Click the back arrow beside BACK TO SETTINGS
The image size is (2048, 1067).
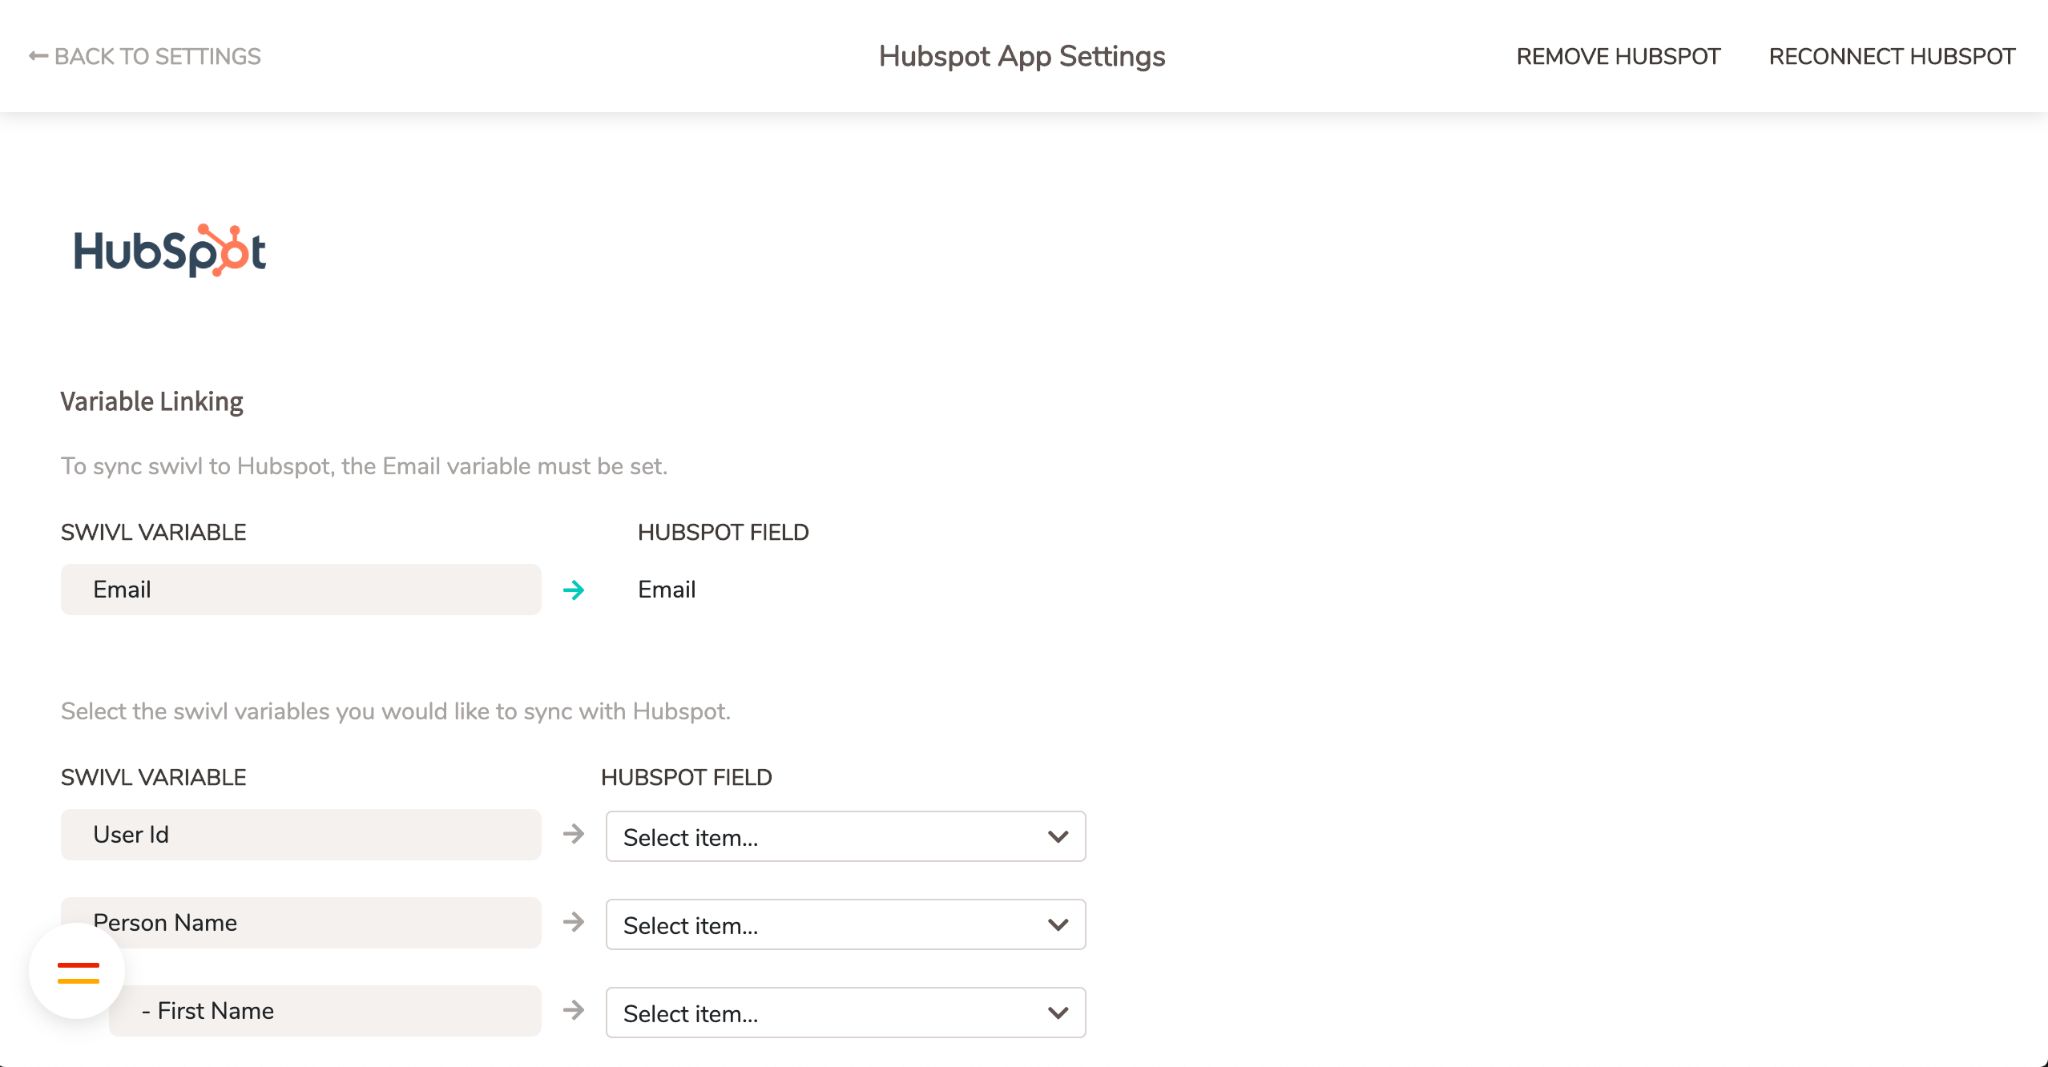click(x=37, y=54)
